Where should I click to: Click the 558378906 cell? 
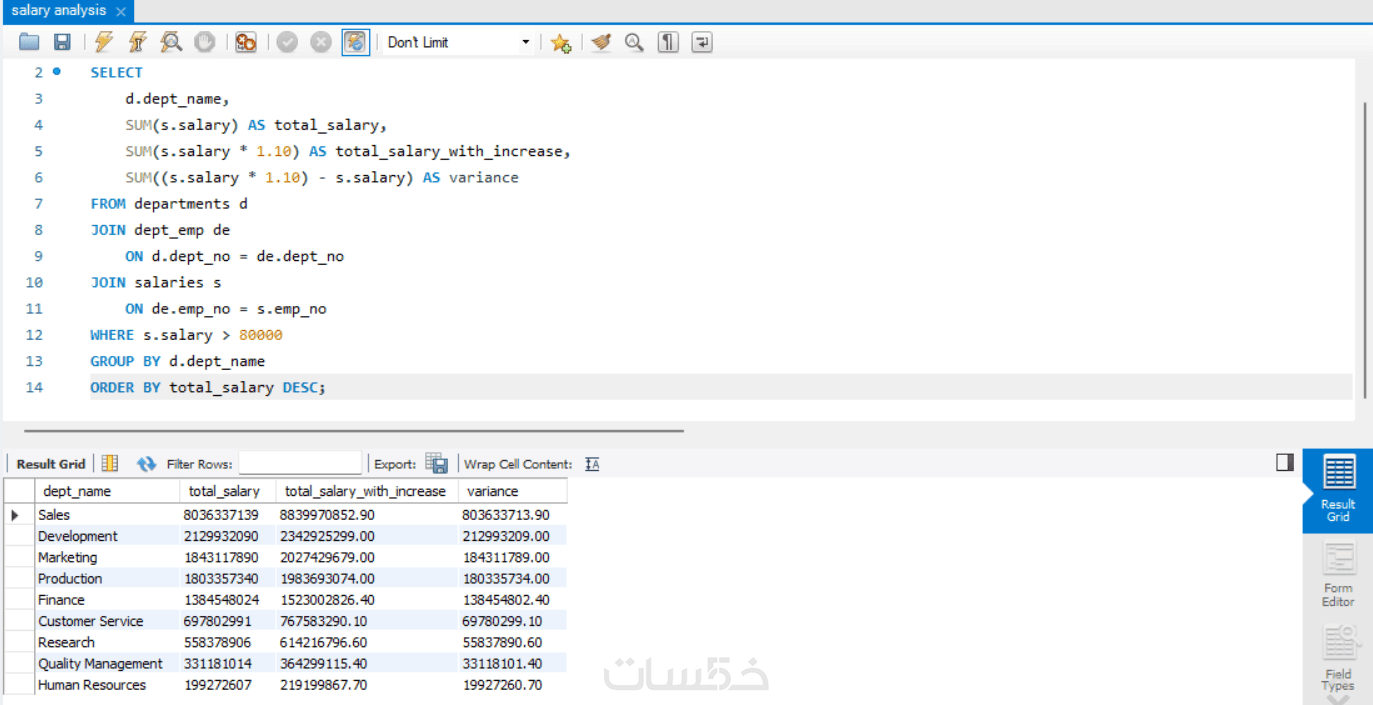pyautogui.click(x=226, y=642)
